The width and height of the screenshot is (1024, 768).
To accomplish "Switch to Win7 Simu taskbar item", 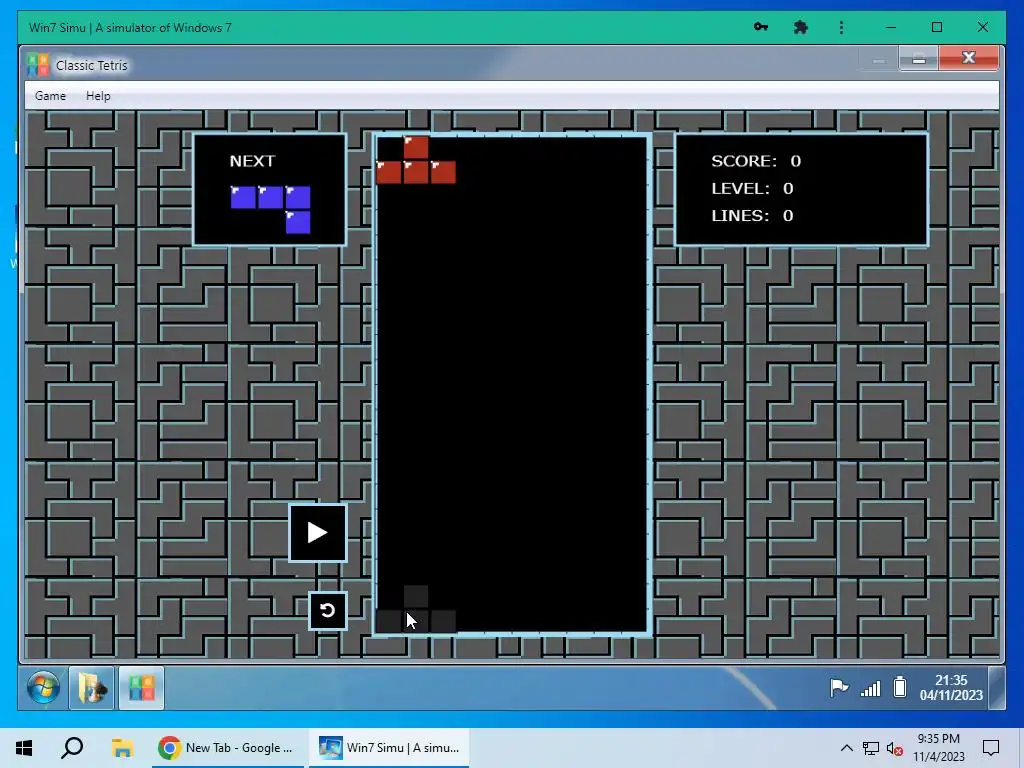I will point(389,748).
